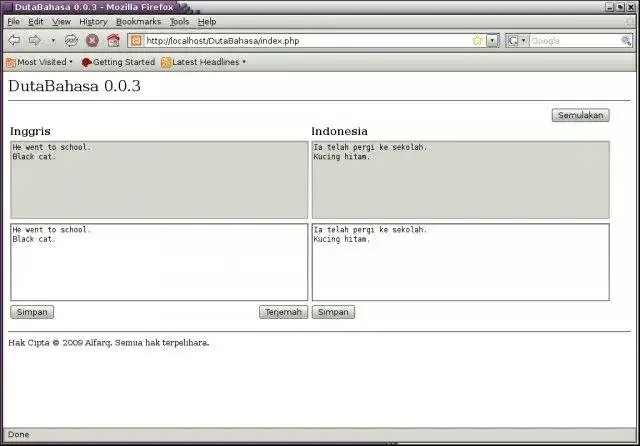The width and height of the screenshot is (640, 446).
Task: Open the Help menu
Action: 207,22
